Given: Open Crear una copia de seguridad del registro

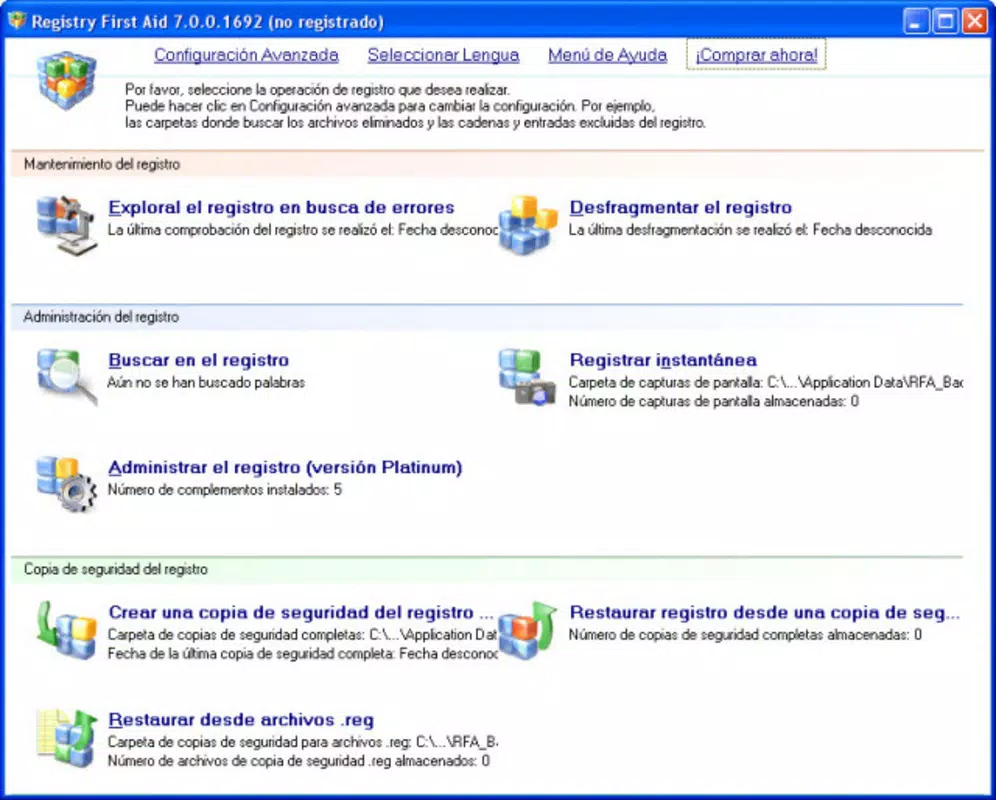Looking at the screenshot, I should tap(301, 613).
